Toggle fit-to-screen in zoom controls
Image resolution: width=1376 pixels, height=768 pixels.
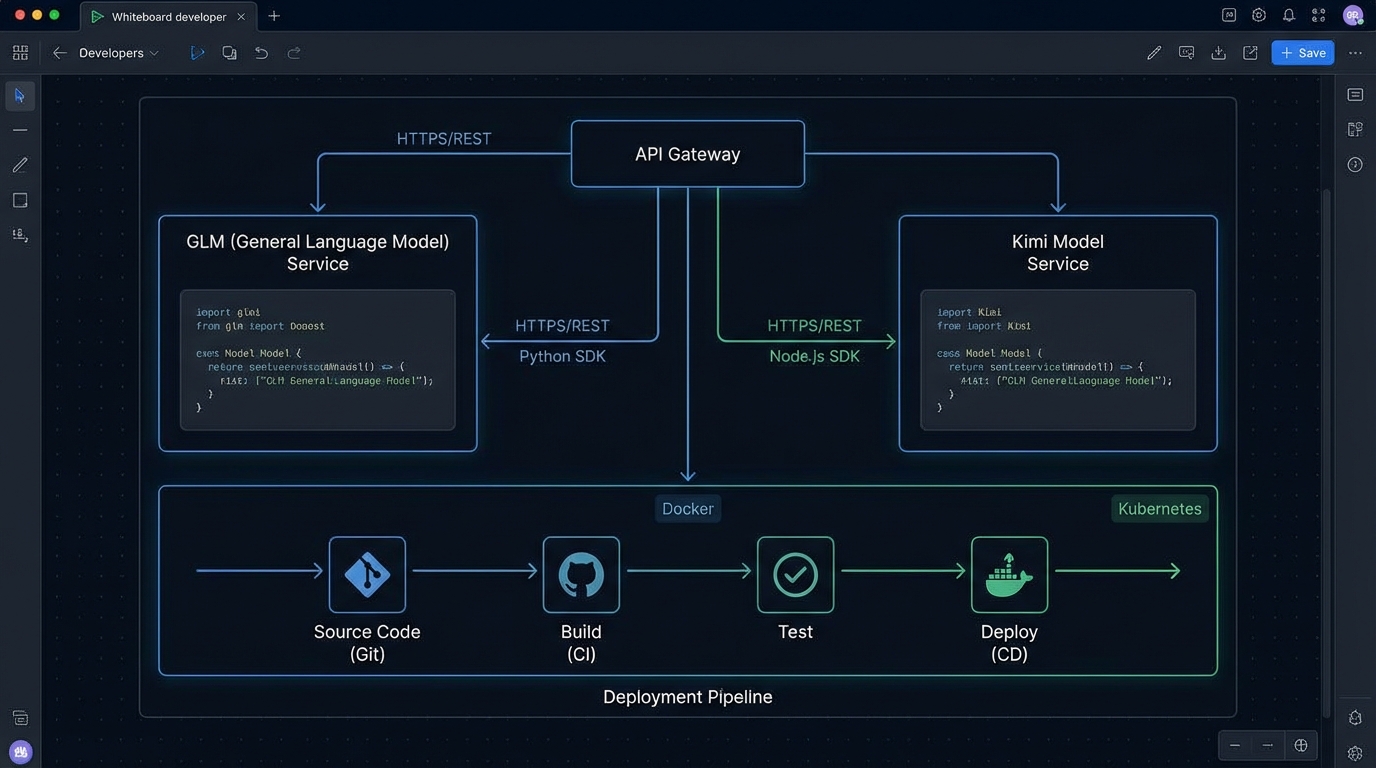1301,745
